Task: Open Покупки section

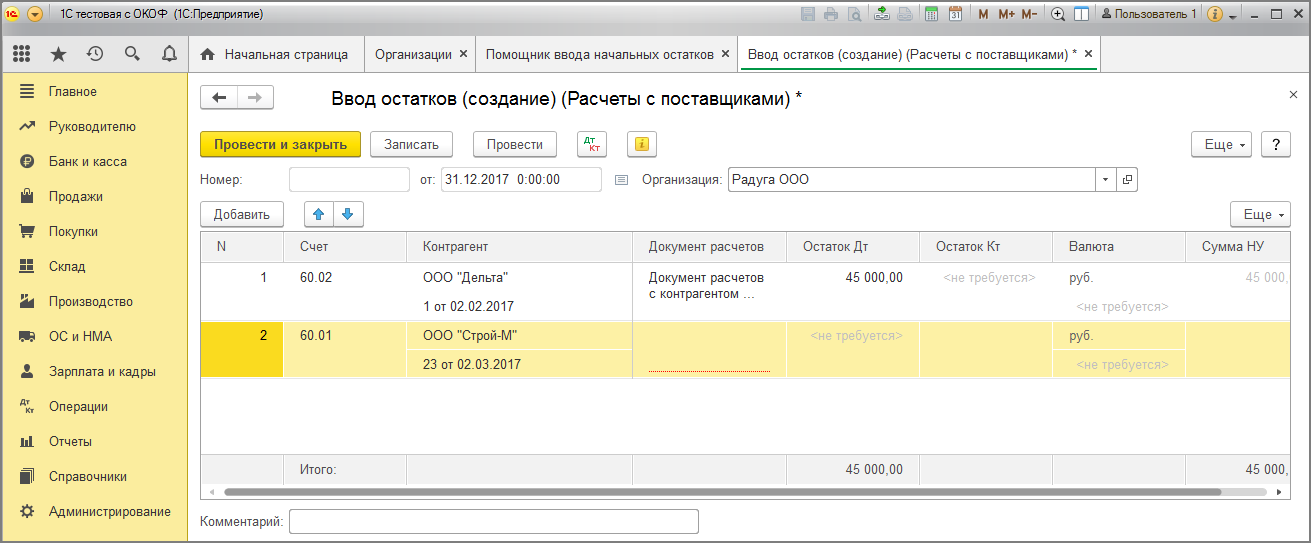Action: [x=94, y=232]
